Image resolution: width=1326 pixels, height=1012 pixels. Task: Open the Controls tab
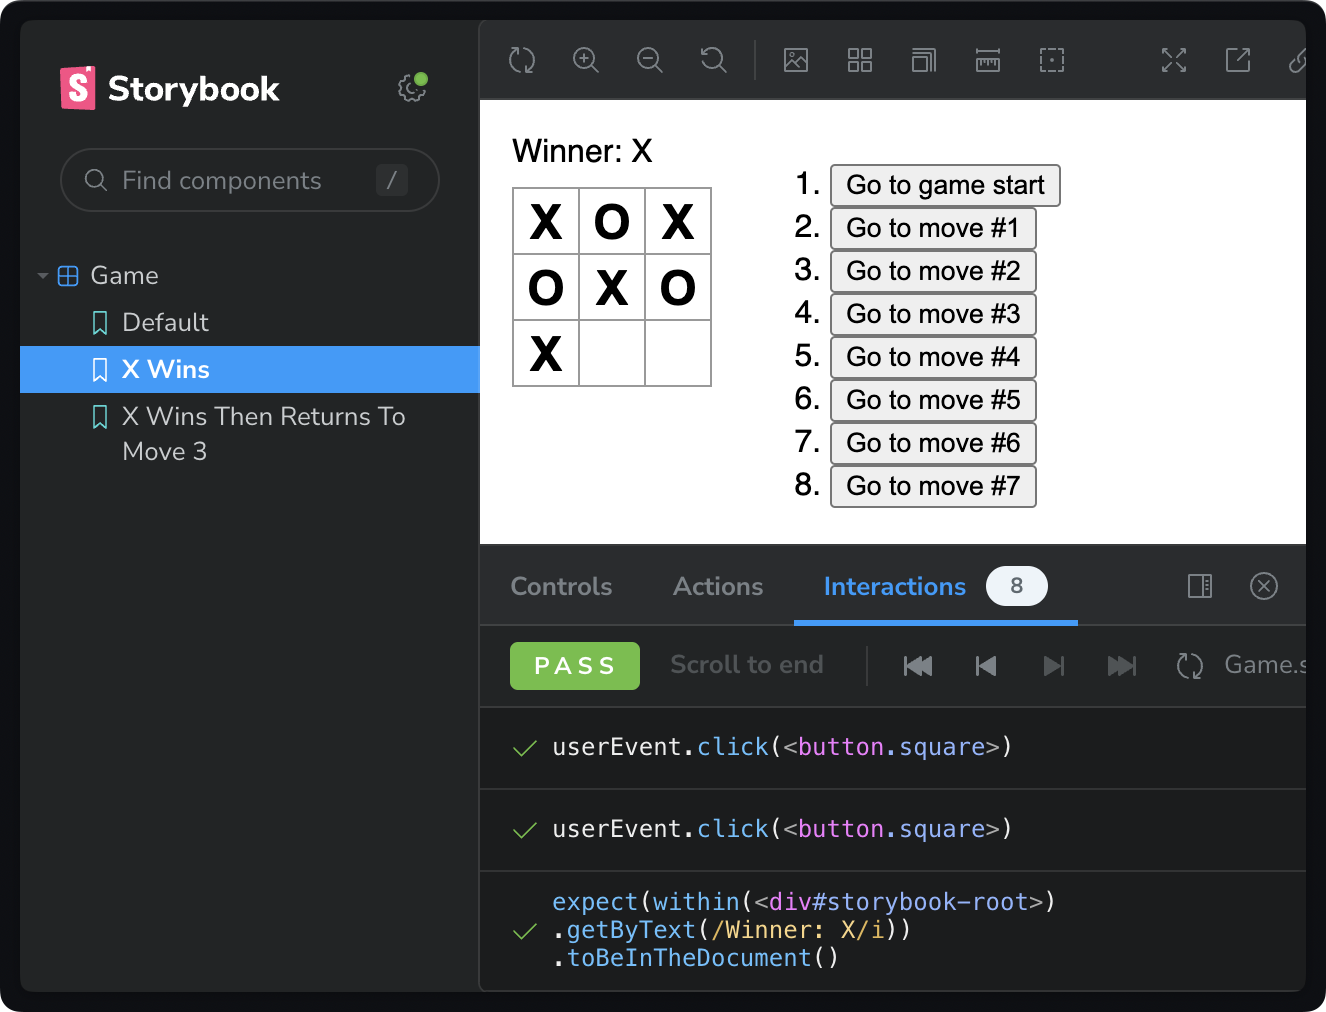click(x=561, y=586)
